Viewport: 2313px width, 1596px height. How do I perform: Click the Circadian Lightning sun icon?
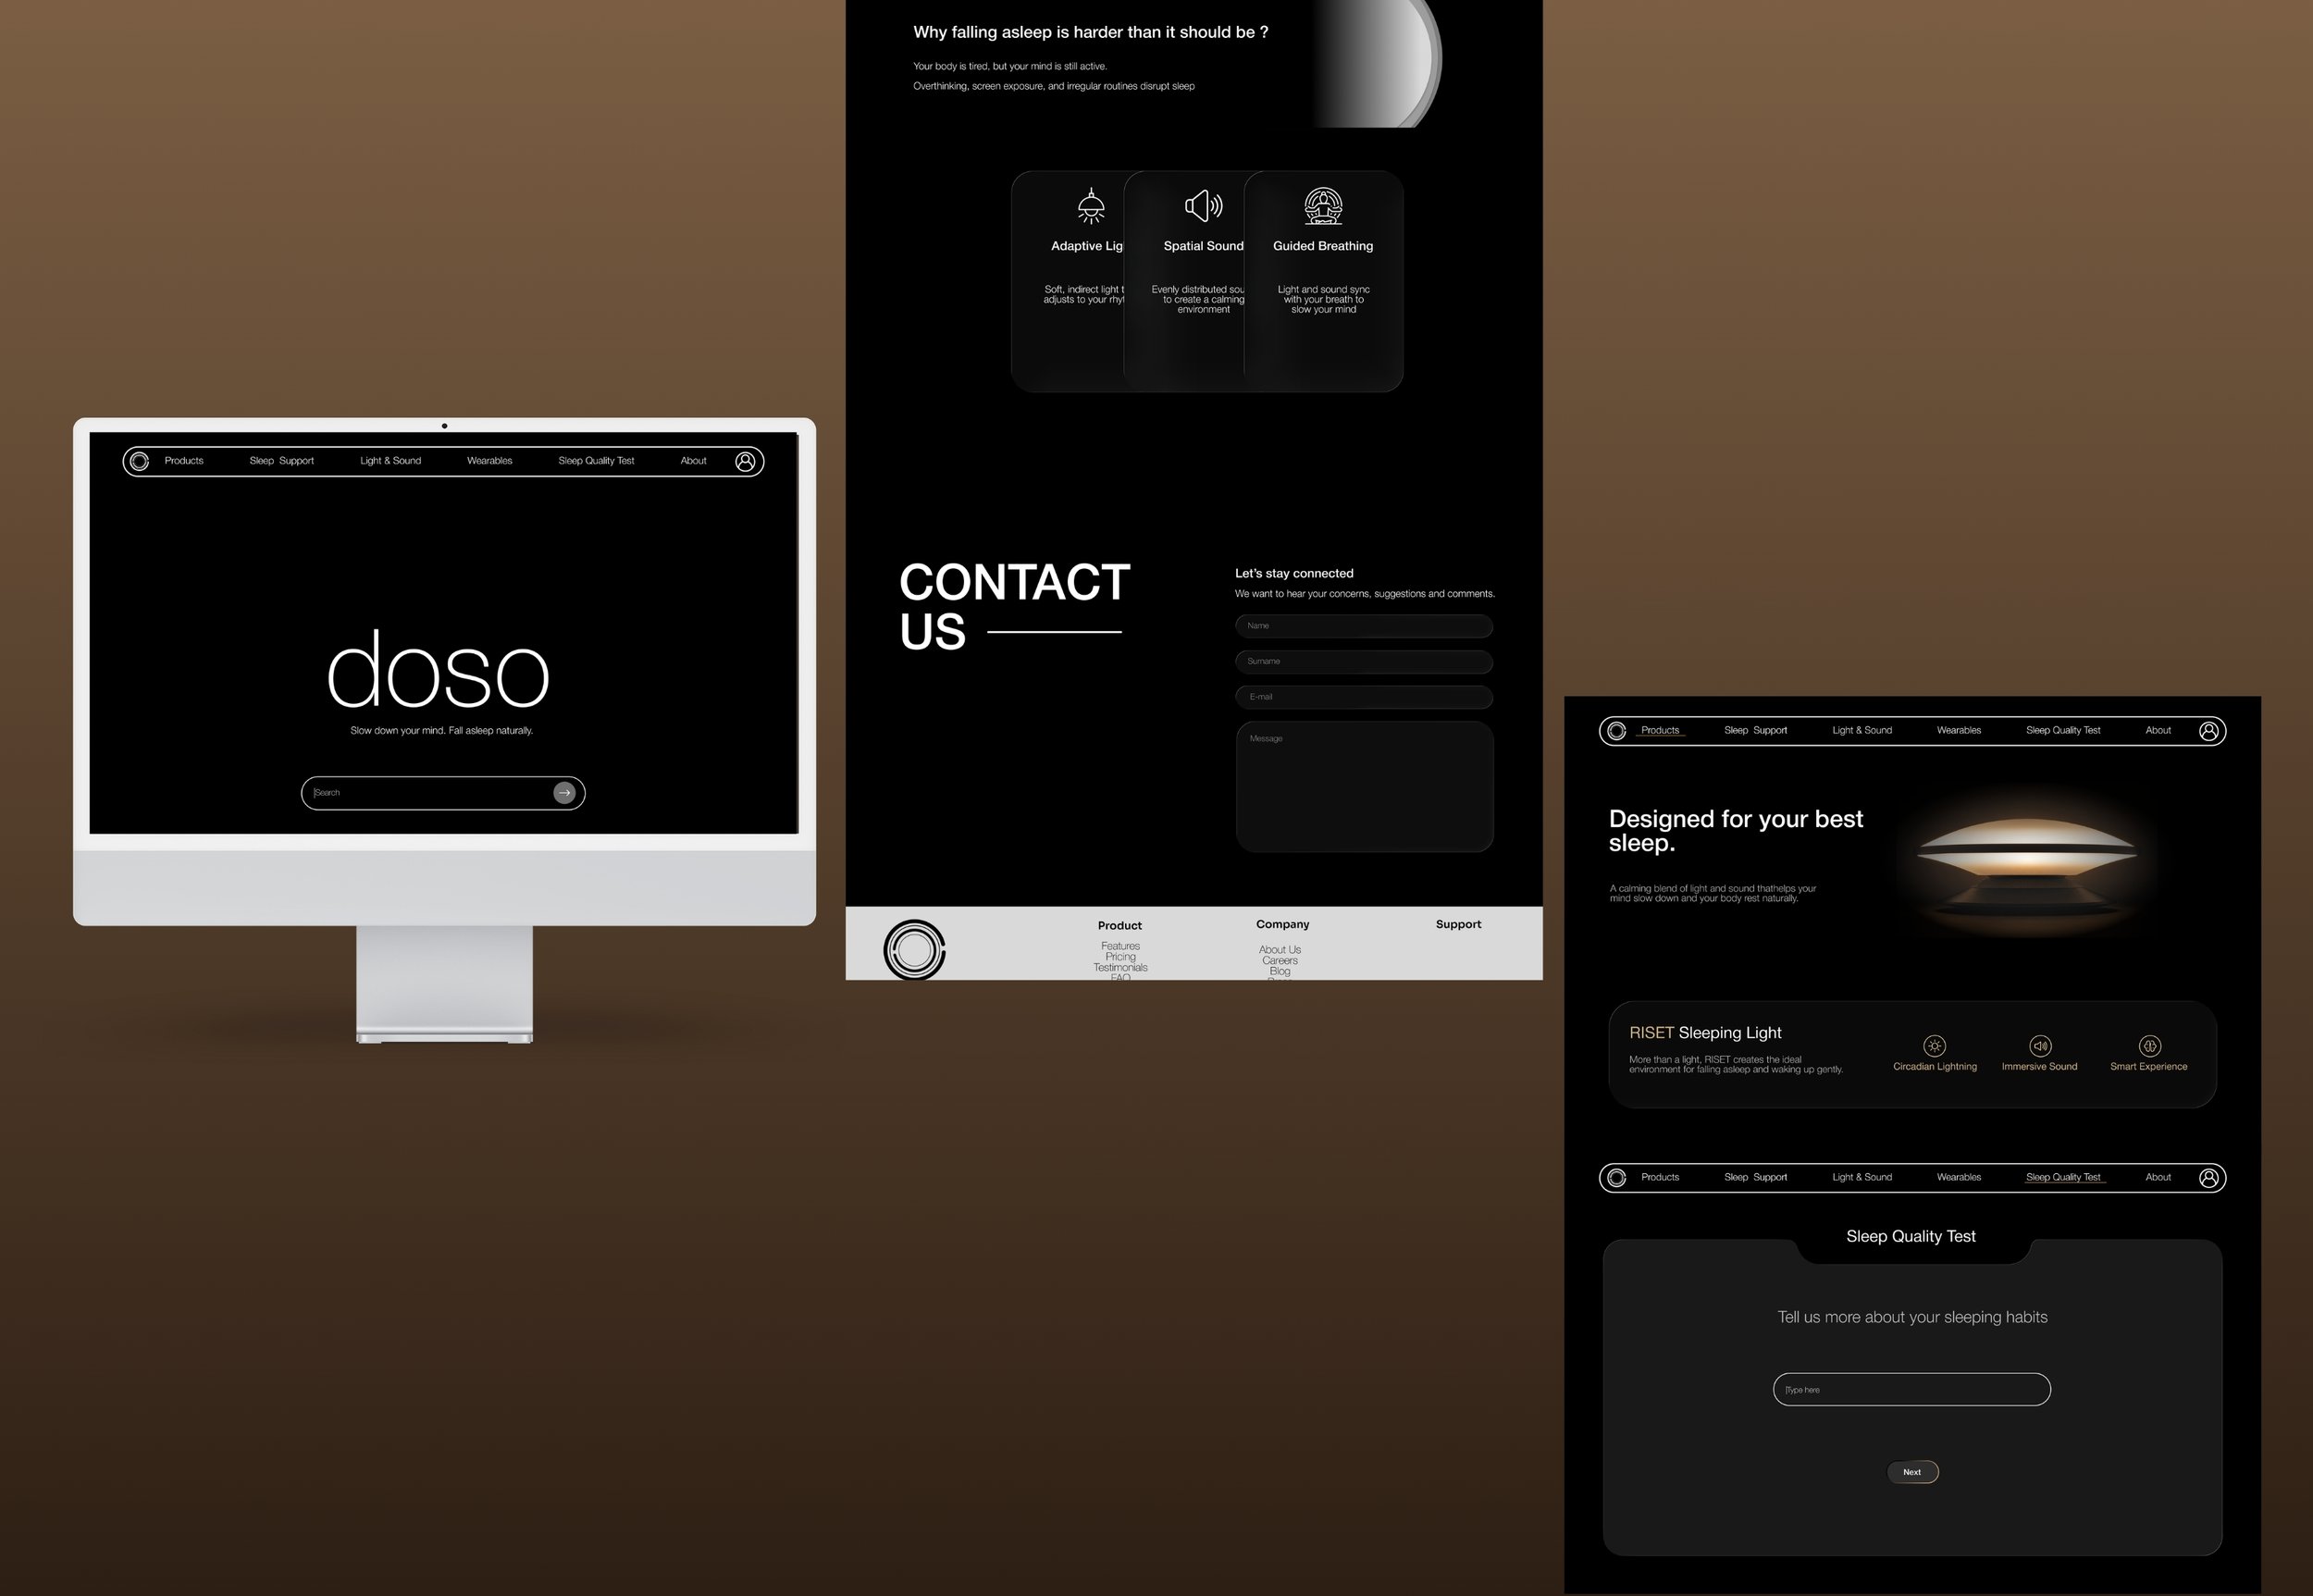pyautogui.click(x=1935, y=1046)
